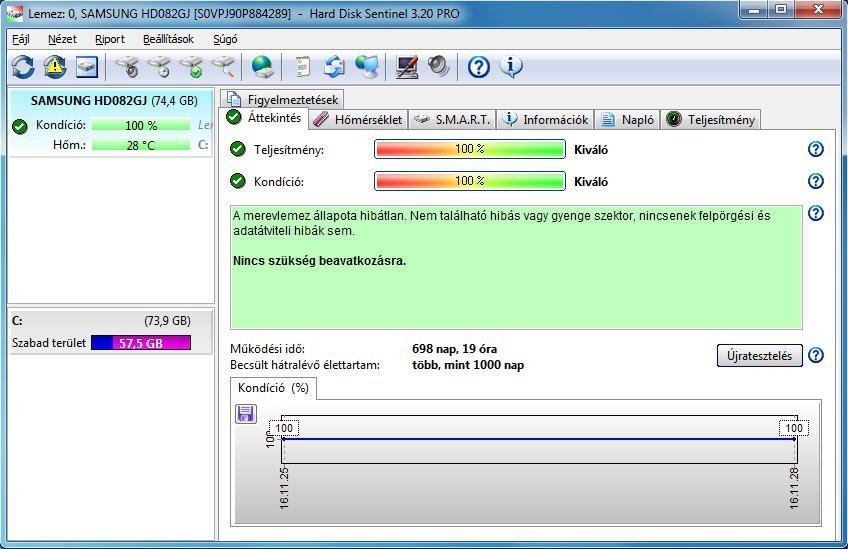The width and height of the screenshot is (848, 549).
Task: Click the help icon next to Újratesztelés
Action: click(816, 355)
